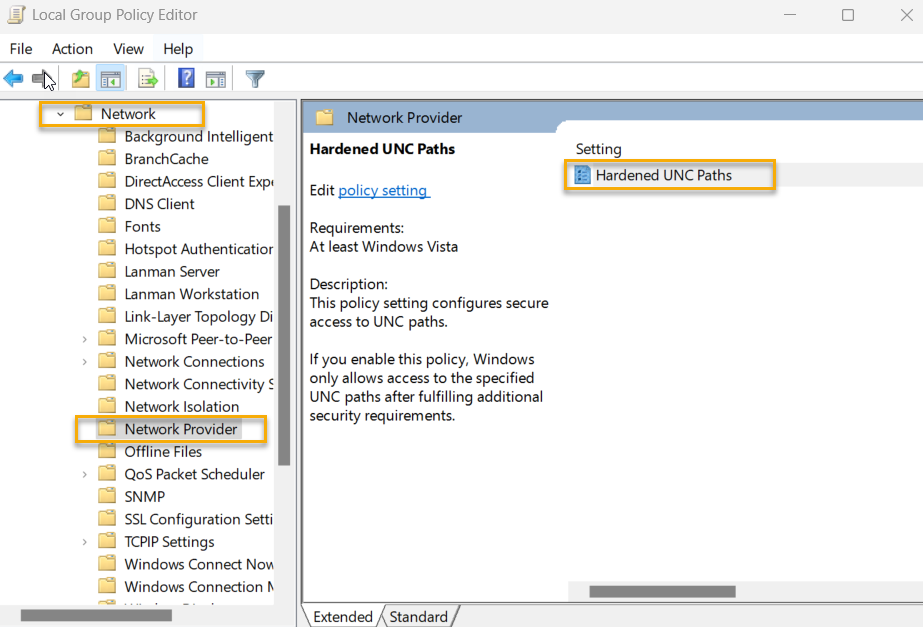Toggle the Show/Hide Console Tree icon
The width and height of the screenshot is (923, 627).
pyautogui.click(x=110, y=78)
